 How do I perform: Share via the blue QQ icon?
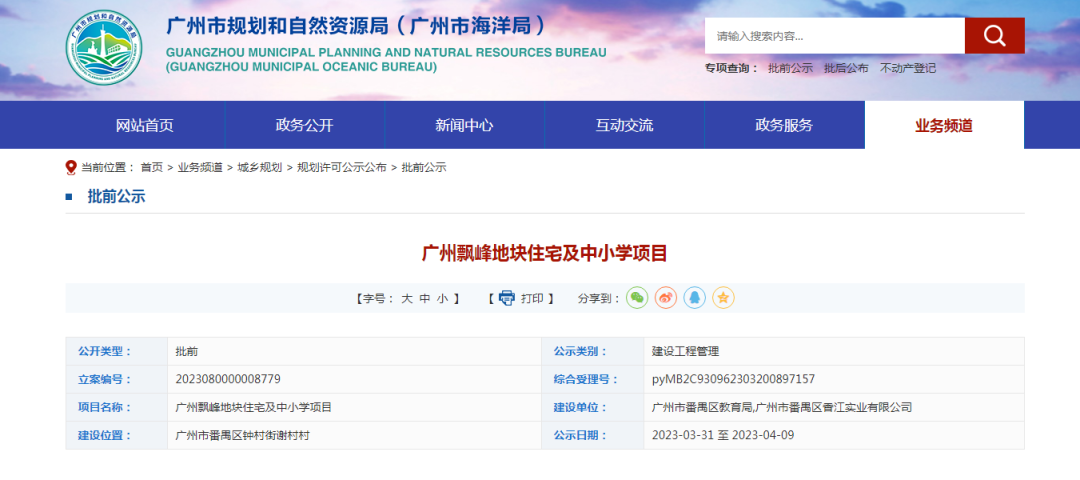694,298
